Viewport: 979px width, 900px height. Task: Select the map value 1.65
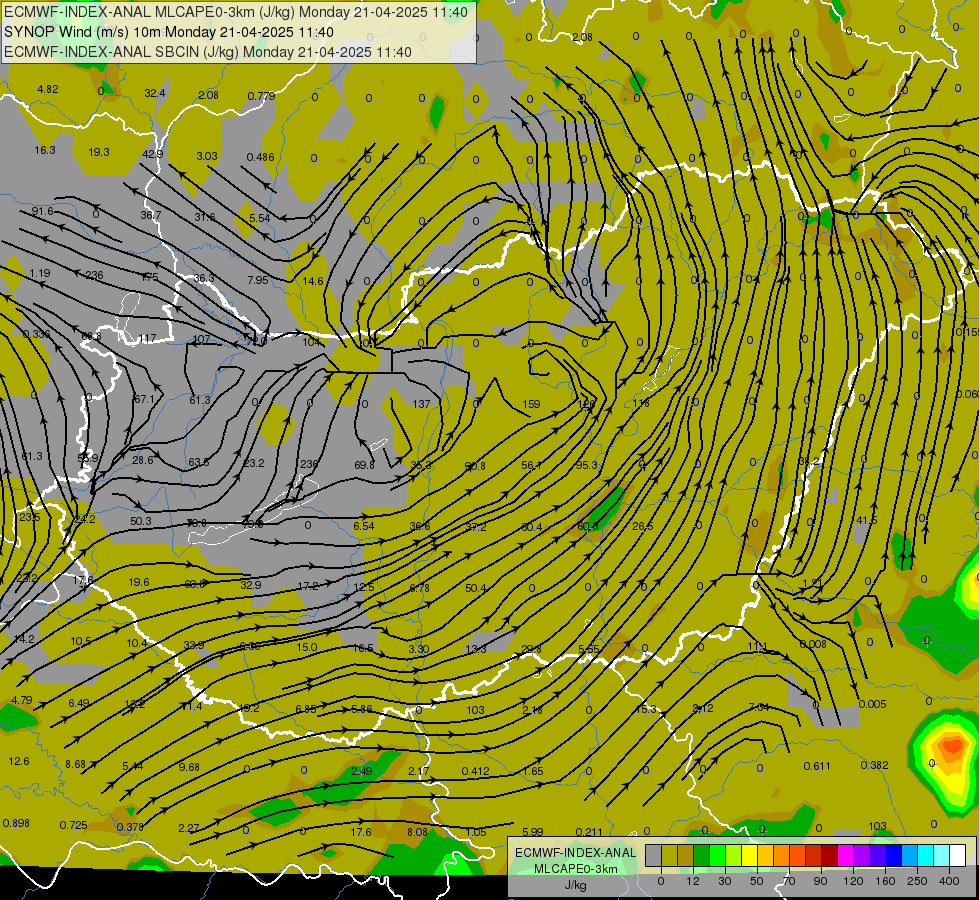[533, 771]
